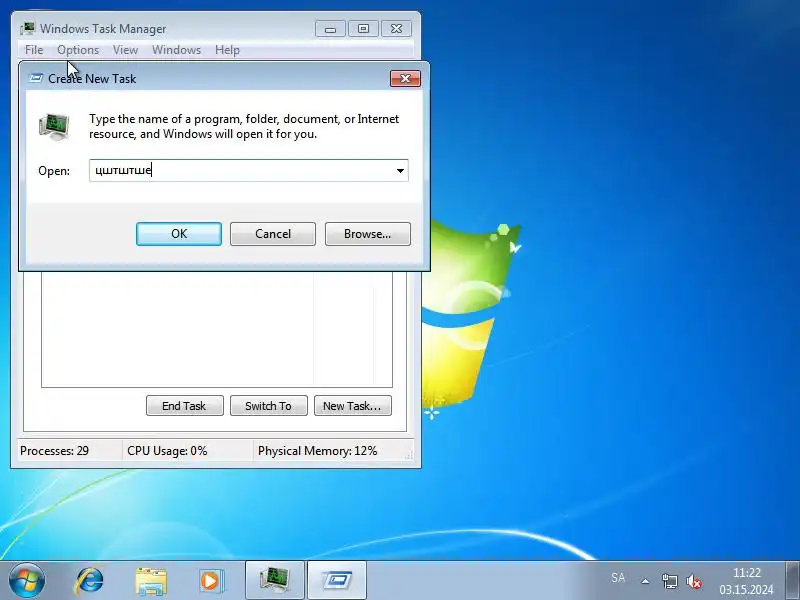The width and height of the screenshot is (800, 600).
Task: Open the clock showing 11:22
Action: pos(746,581)
